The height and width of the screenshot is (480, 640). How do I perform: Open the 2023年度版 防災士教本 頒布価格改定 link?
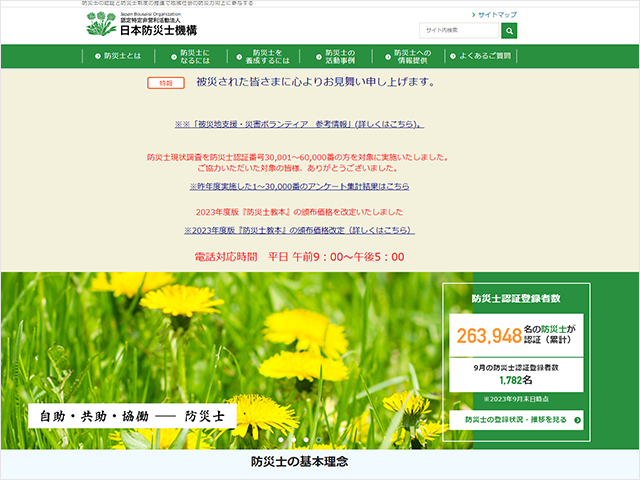click(299, 230)
